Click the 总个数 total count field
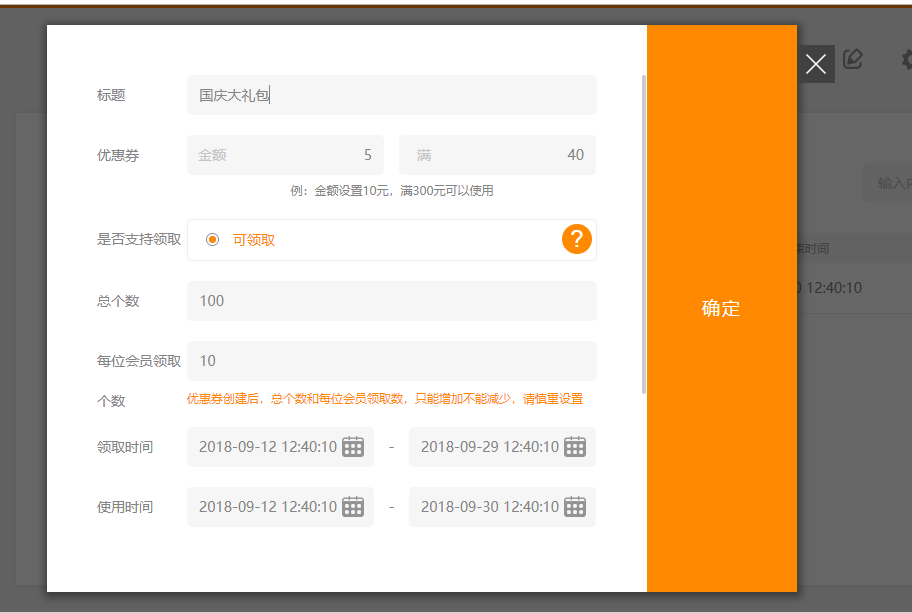 [391, 301]
